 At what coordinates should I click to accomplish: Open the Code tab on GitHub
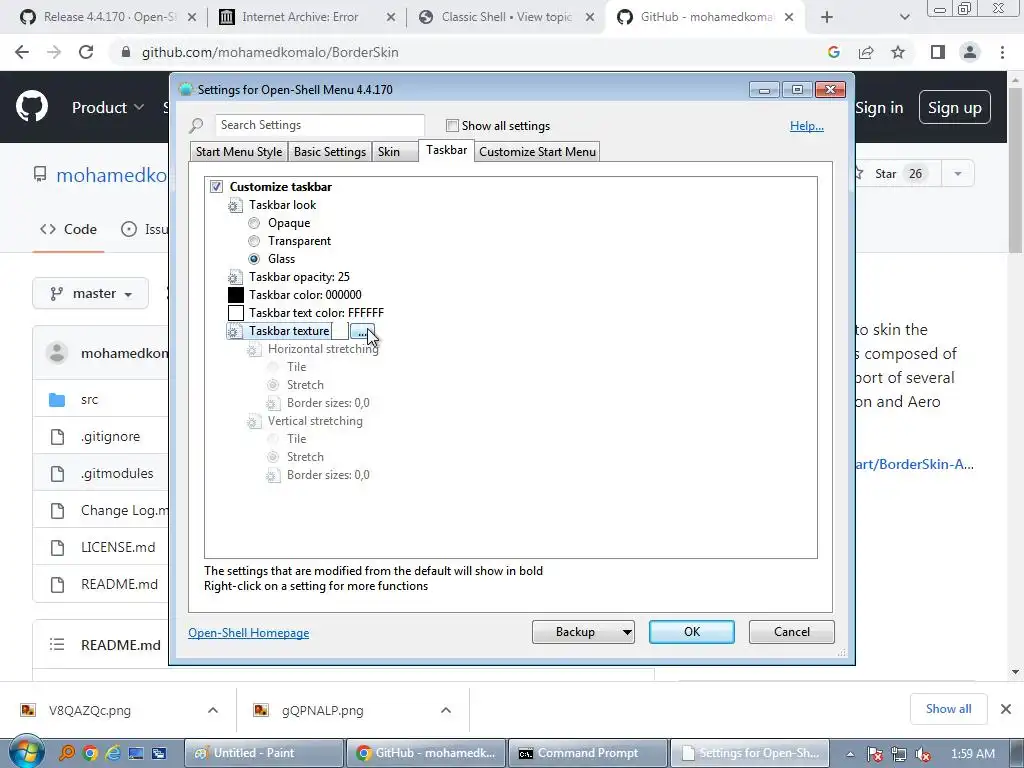68,229
